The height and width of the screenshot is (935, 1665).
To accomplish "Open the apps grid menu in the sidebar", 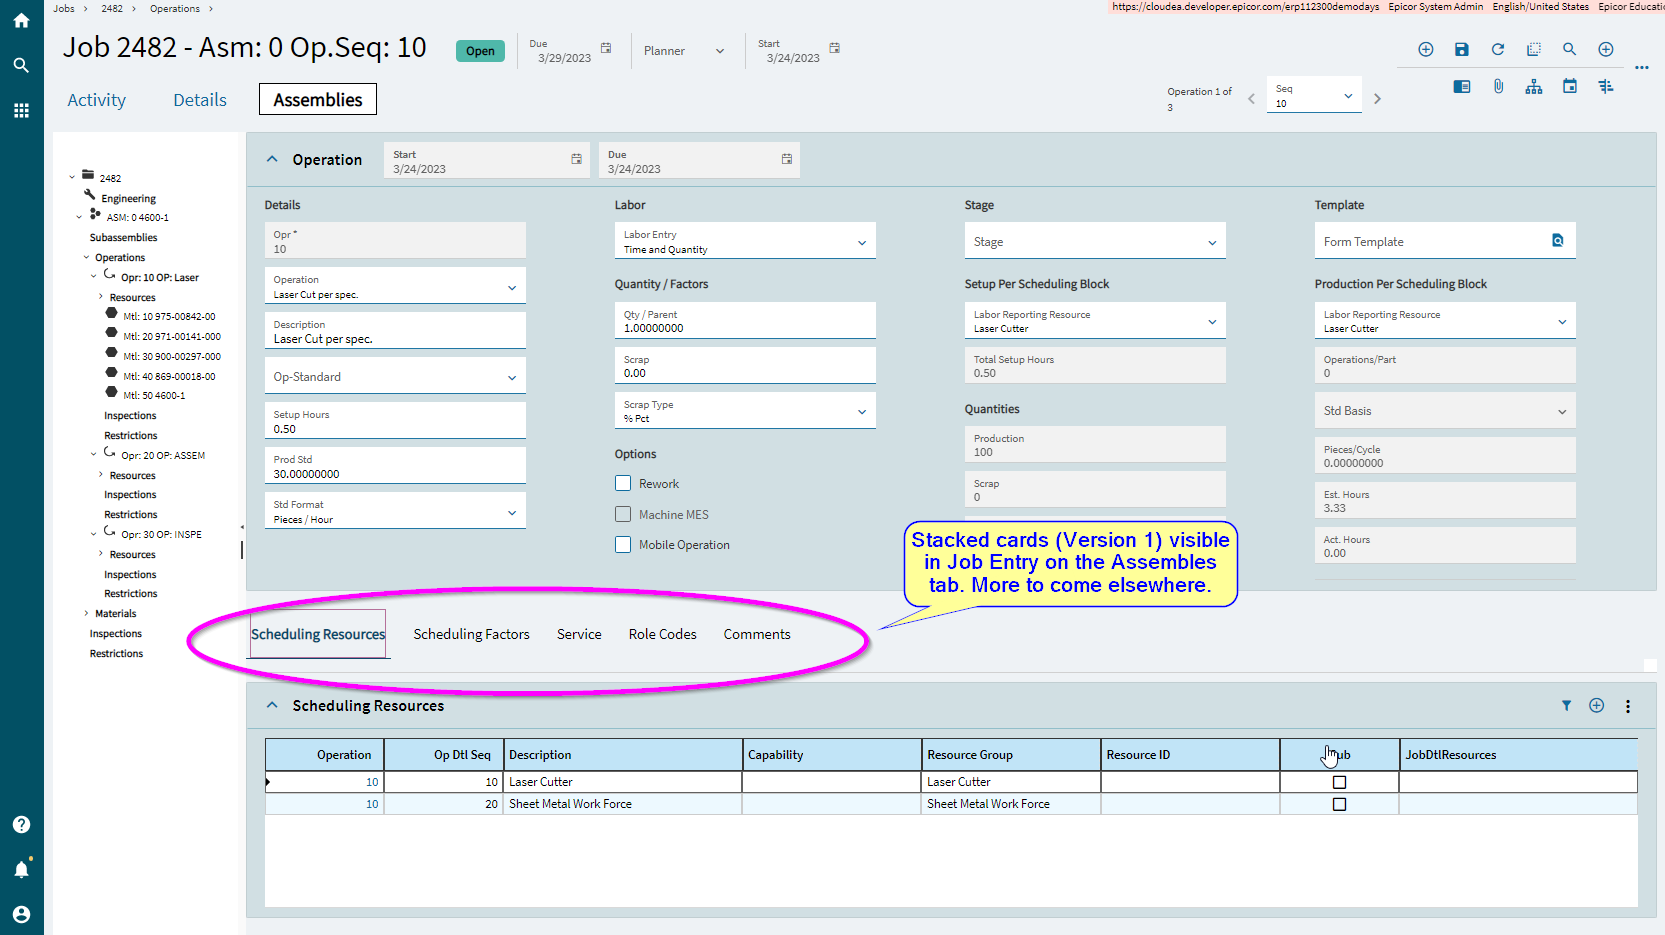I will pos(21,110).
